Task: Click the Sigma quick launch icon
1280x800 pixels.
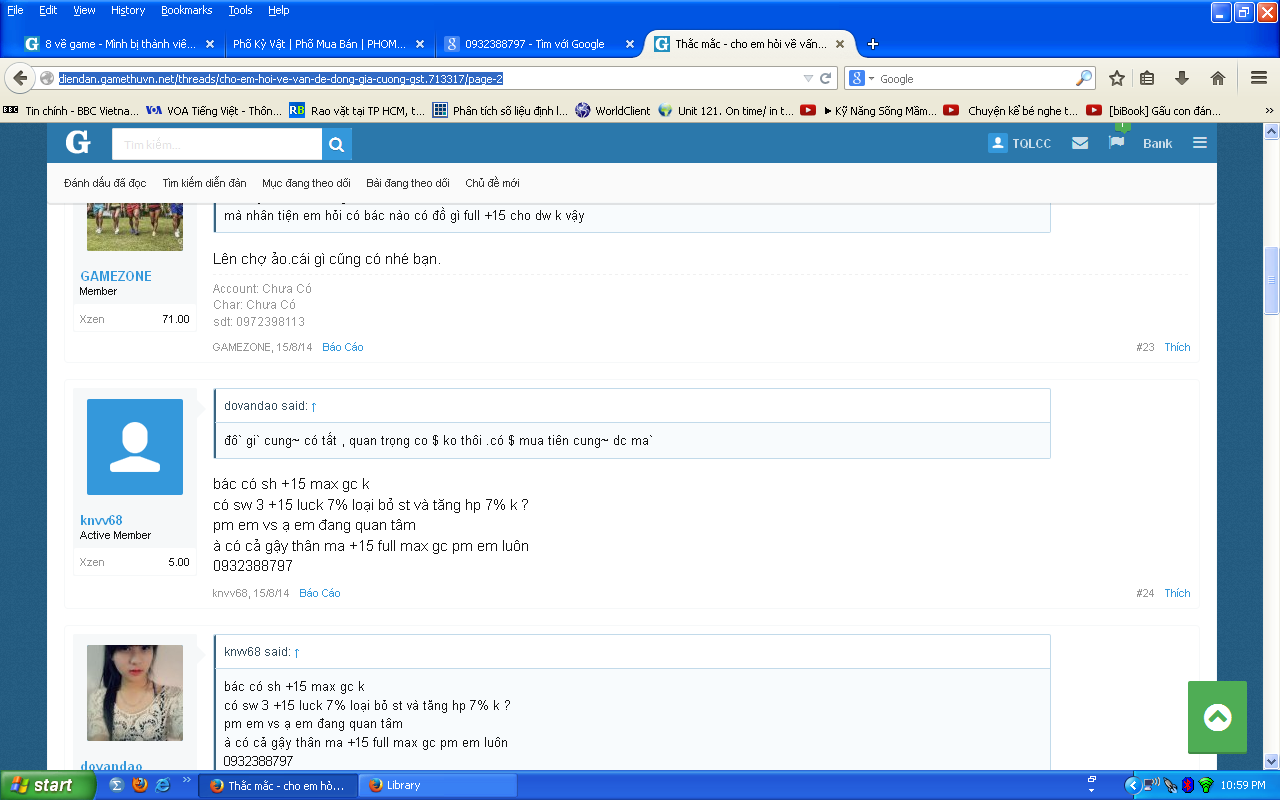Action: pyautogui.click(x=116, y=785)
